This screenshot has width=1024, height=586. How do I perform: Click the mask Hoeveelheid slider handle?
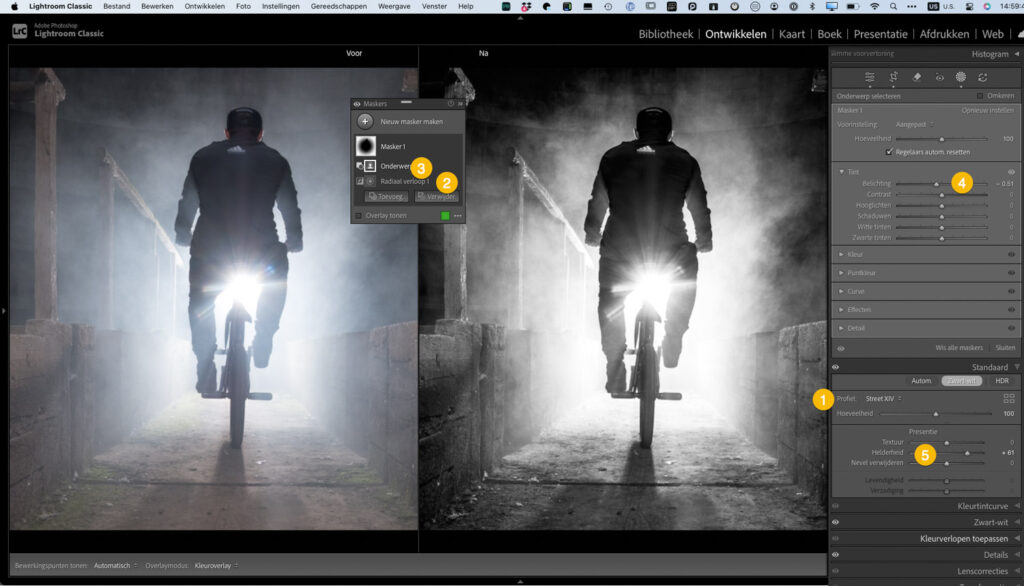942,139
